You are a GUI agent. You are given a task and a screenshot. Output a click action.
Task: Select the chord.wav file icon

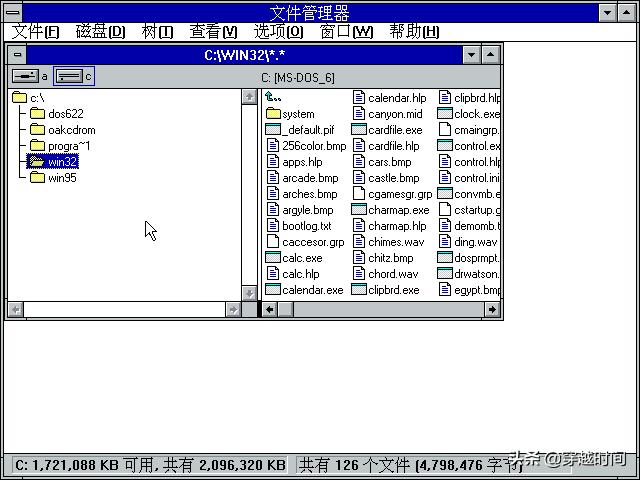(x=359, y=273)
